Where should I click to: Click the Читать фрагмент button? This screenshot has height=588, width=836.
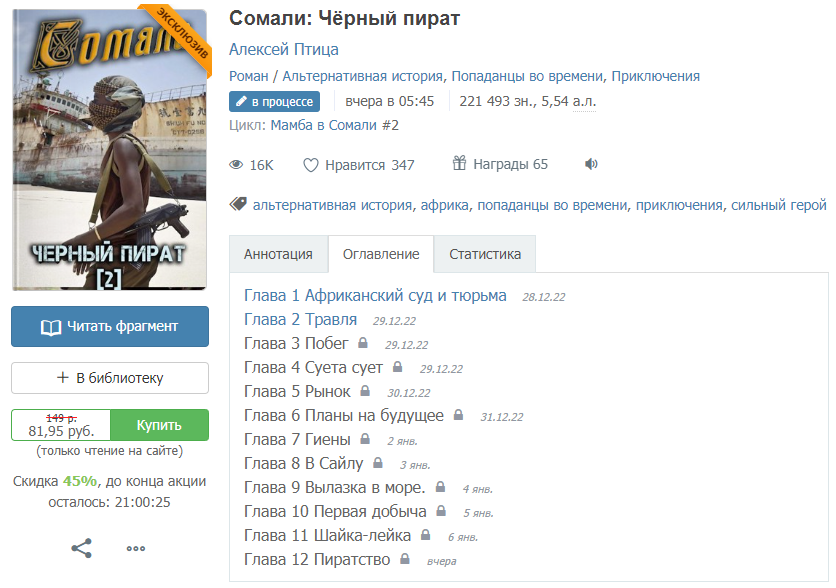pos(110,326)
